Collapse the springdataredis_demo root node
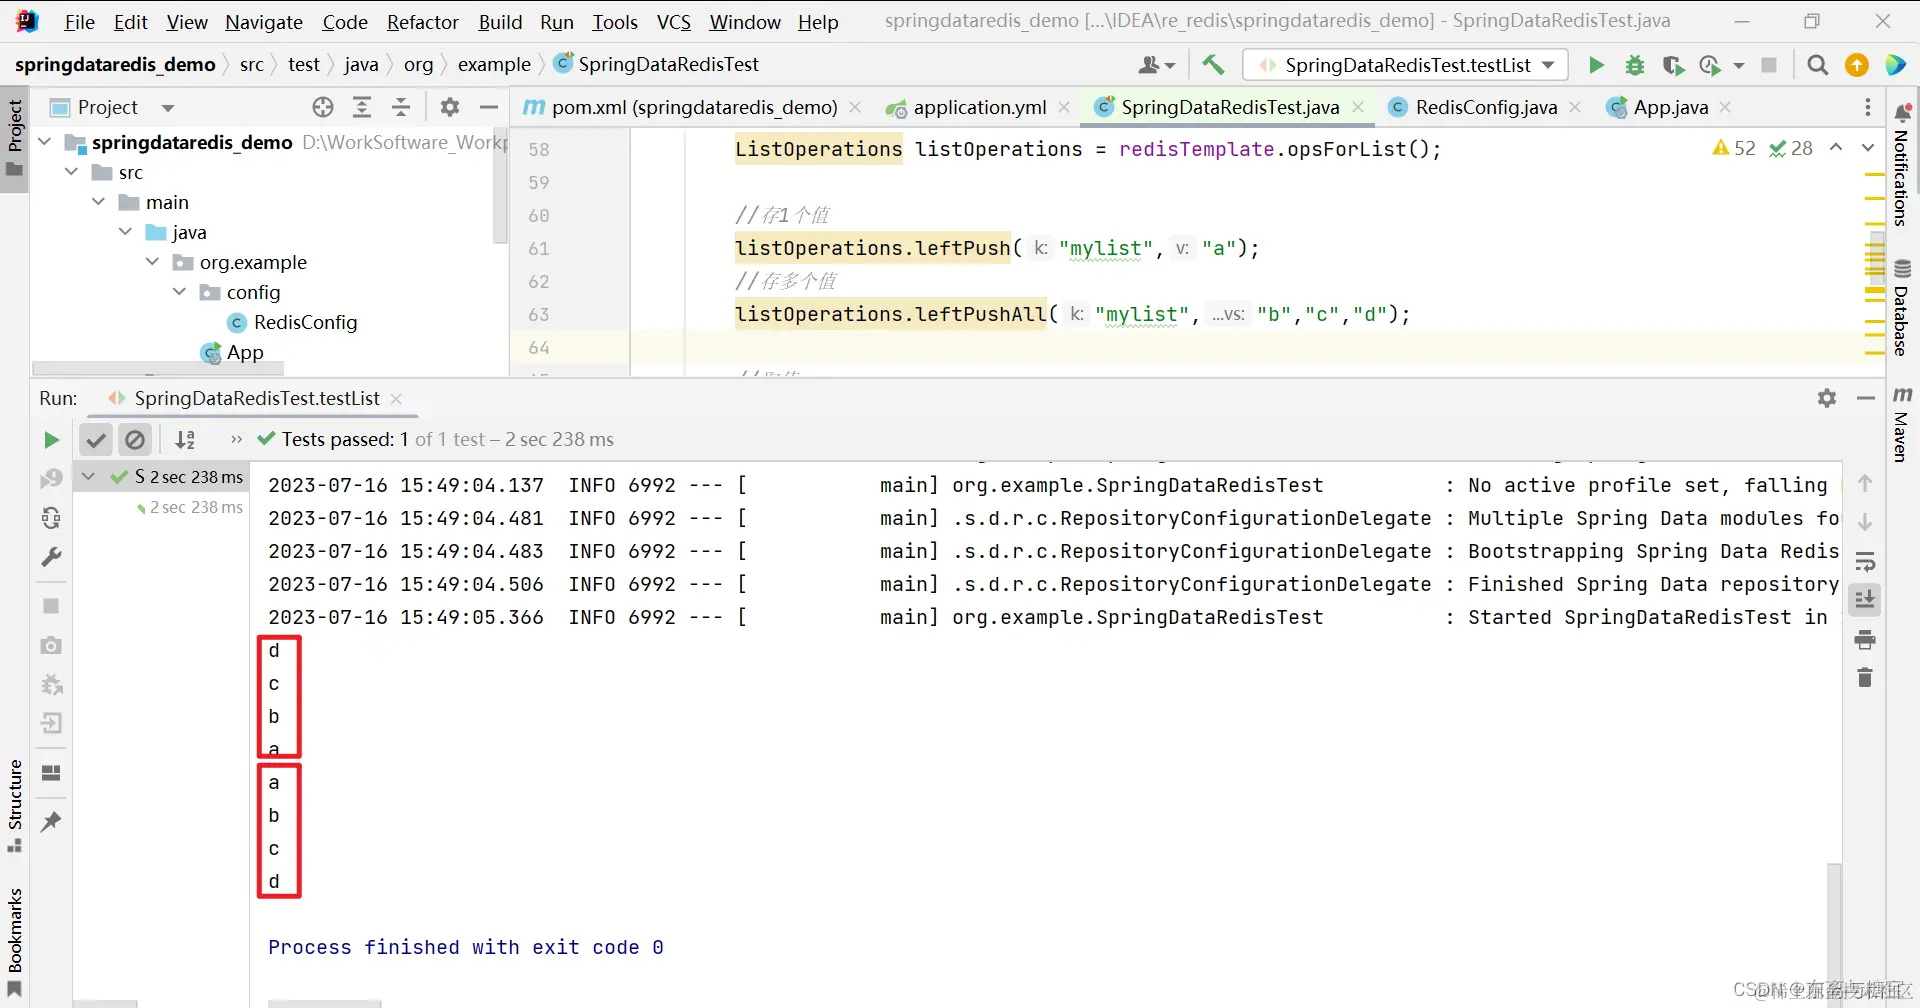Viewport: 1920px width, 1008px height. pyautogui.click(x=45, y=142)
